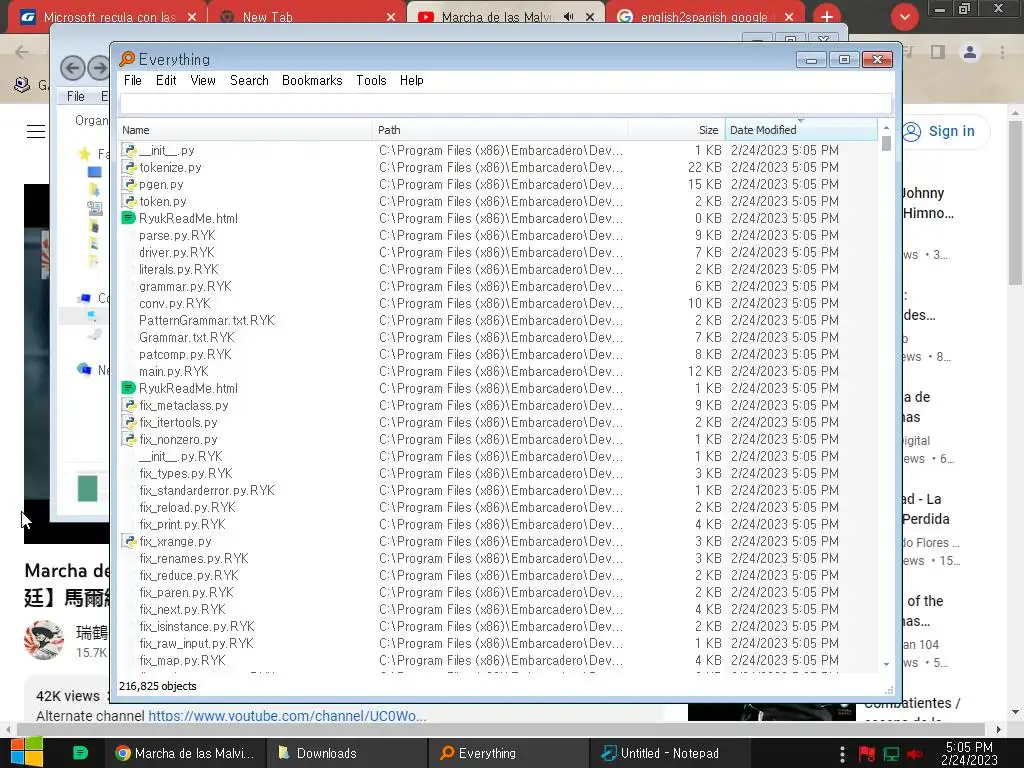The image size is (1024, 768).
Task: Click the green icon of 0 KB RyukReadMe.html
Action: click(129, 218)
